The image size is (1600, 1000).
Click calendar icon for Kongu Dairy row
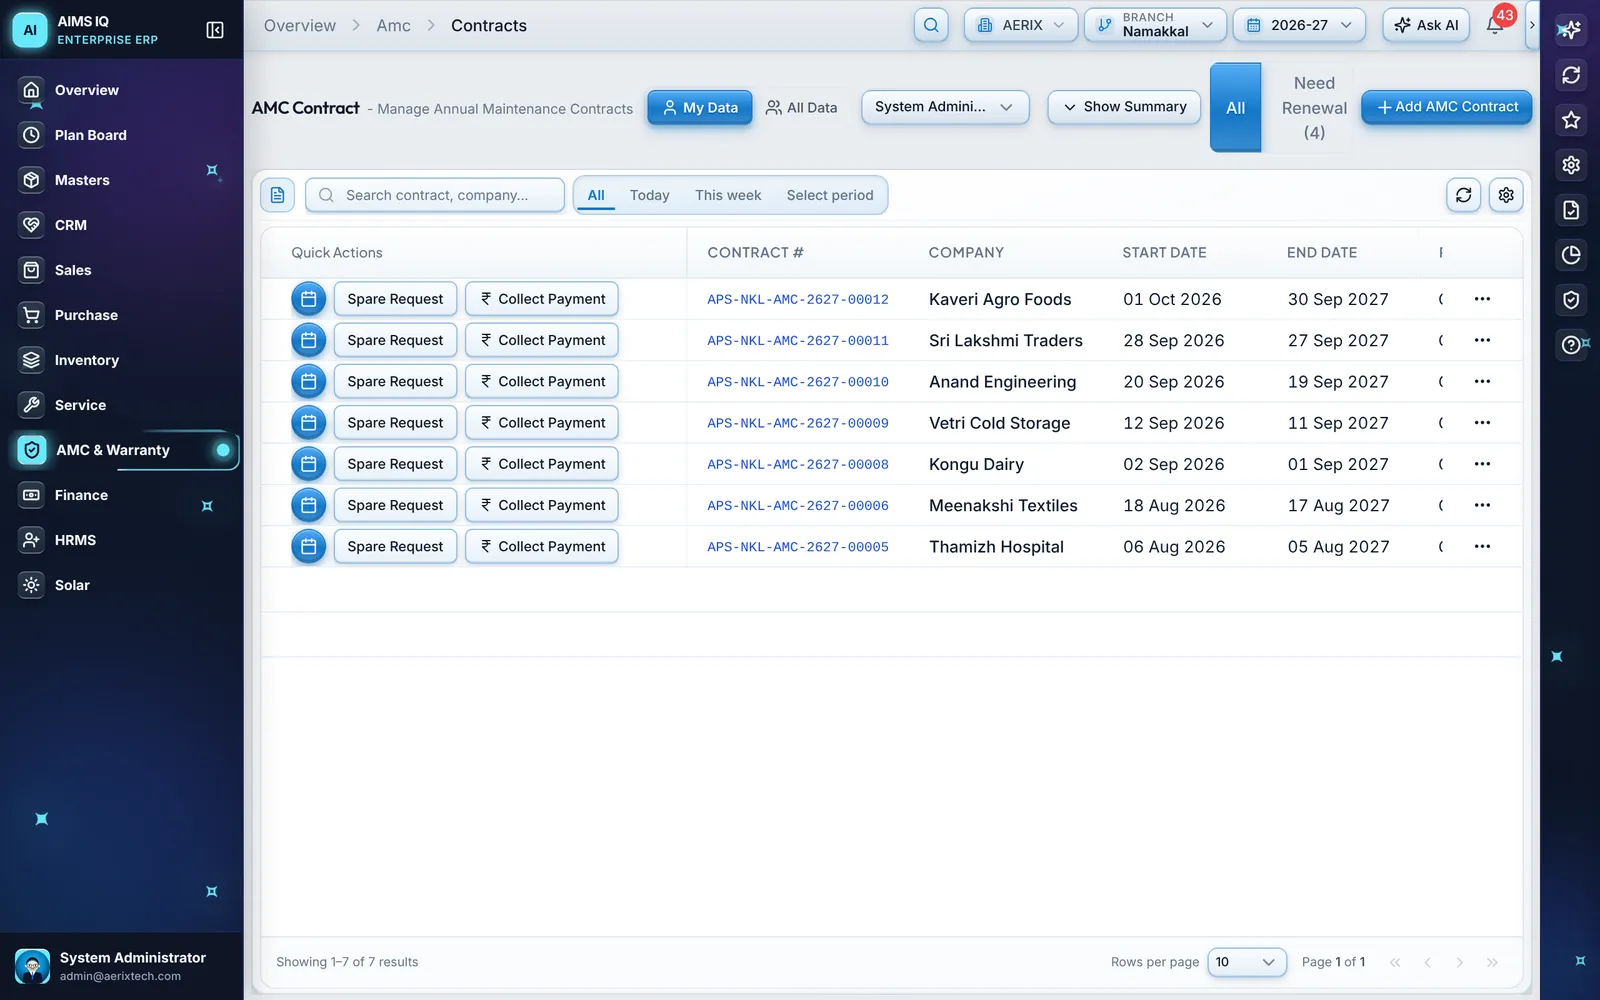(308, 464)
